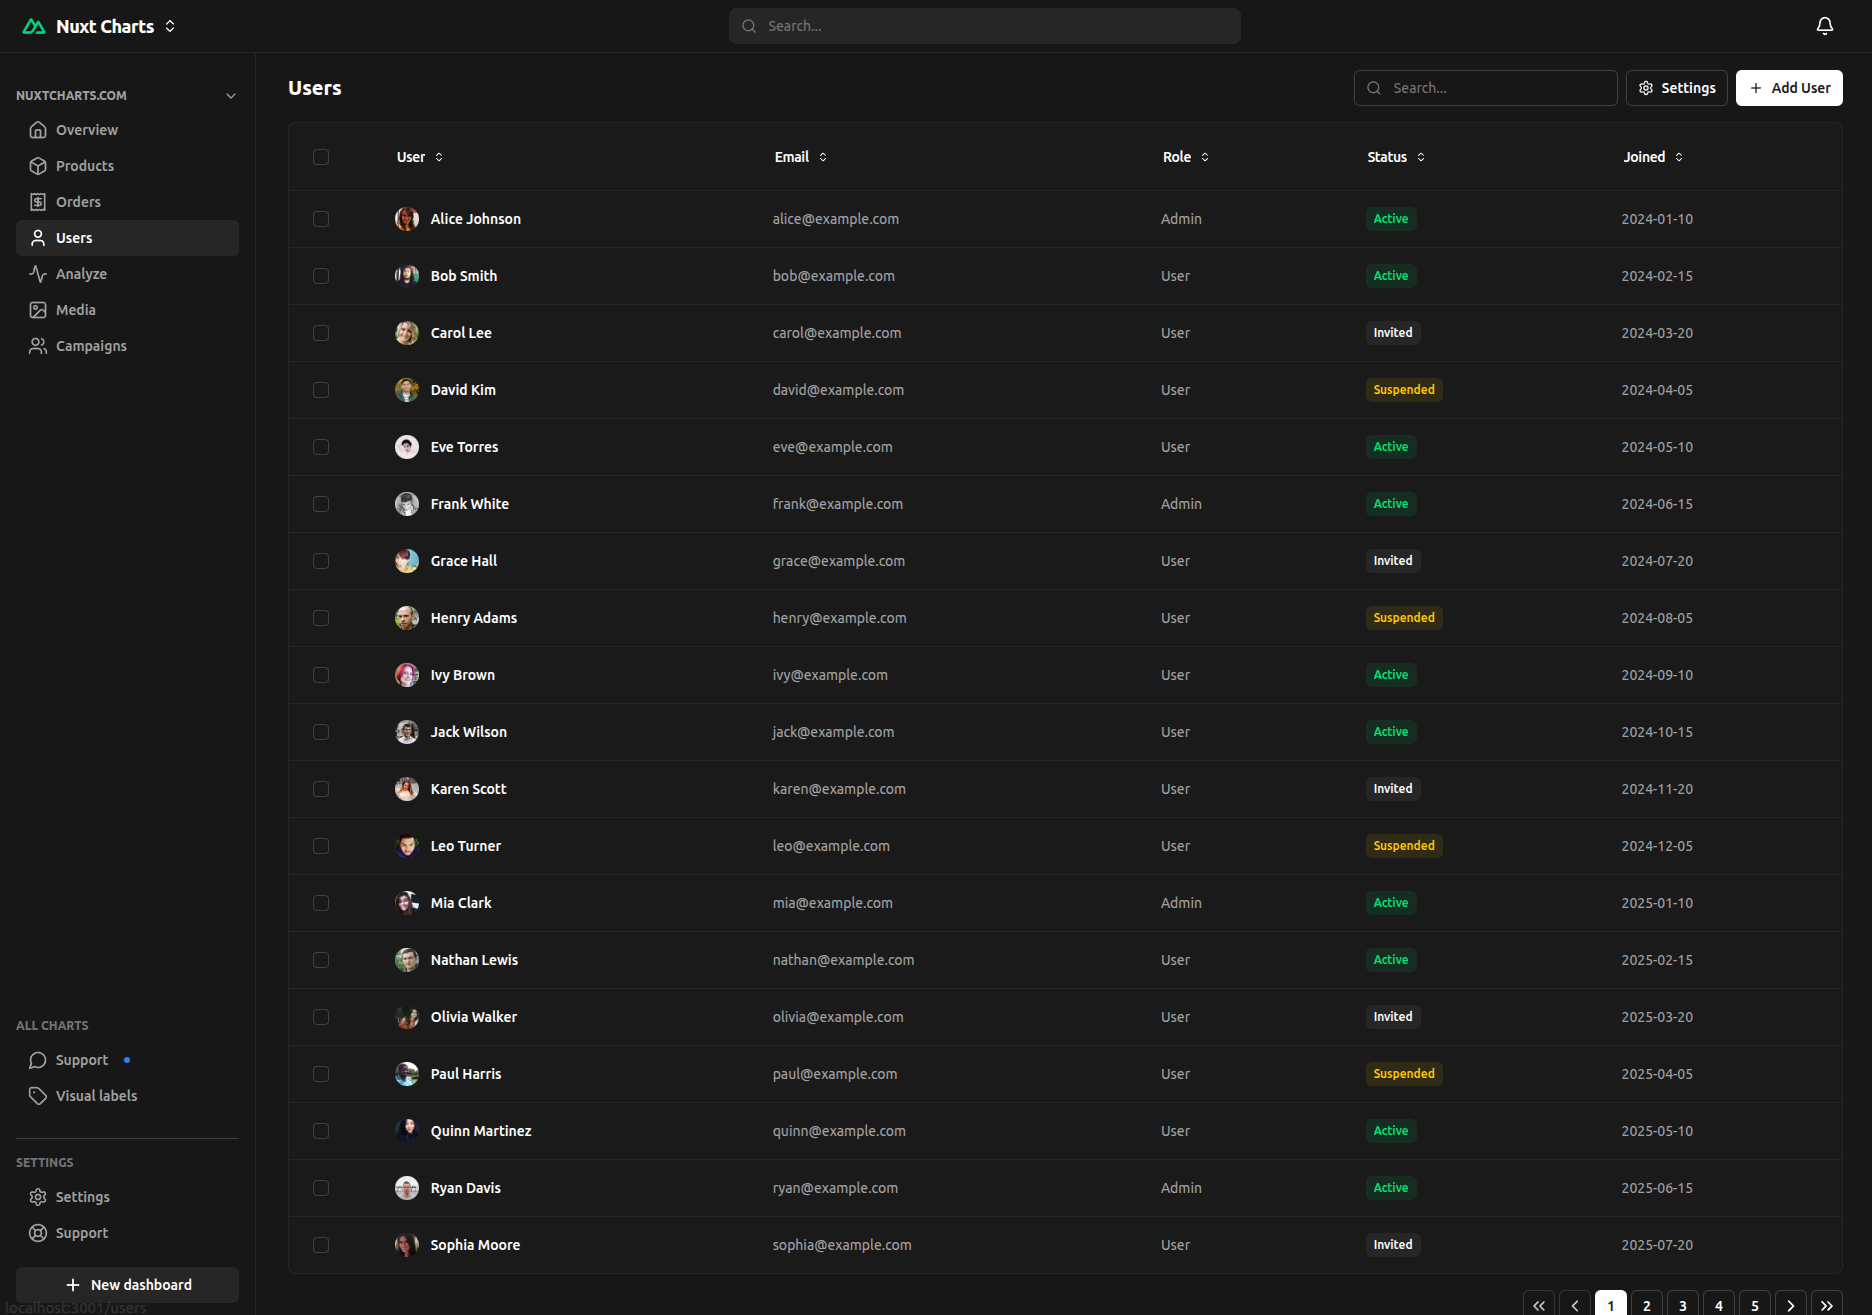Click the notification bell icon
The image size is (1872, 1315).
tap(1824, 26)
